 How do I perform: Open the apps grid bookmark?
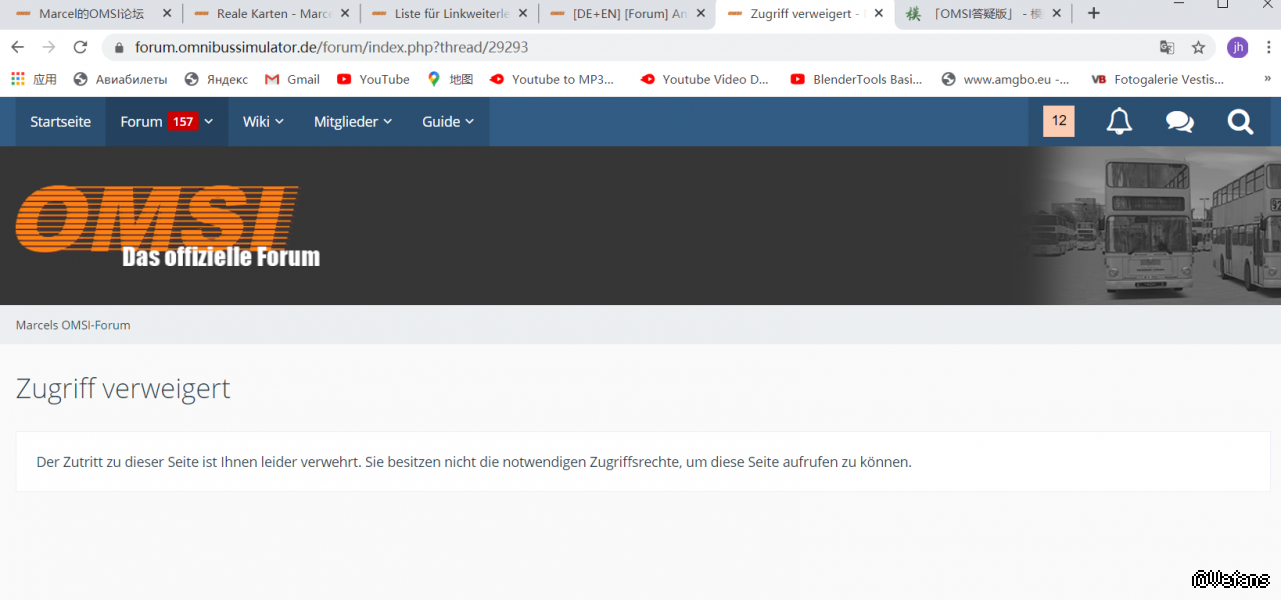click(x=33, y=79)
